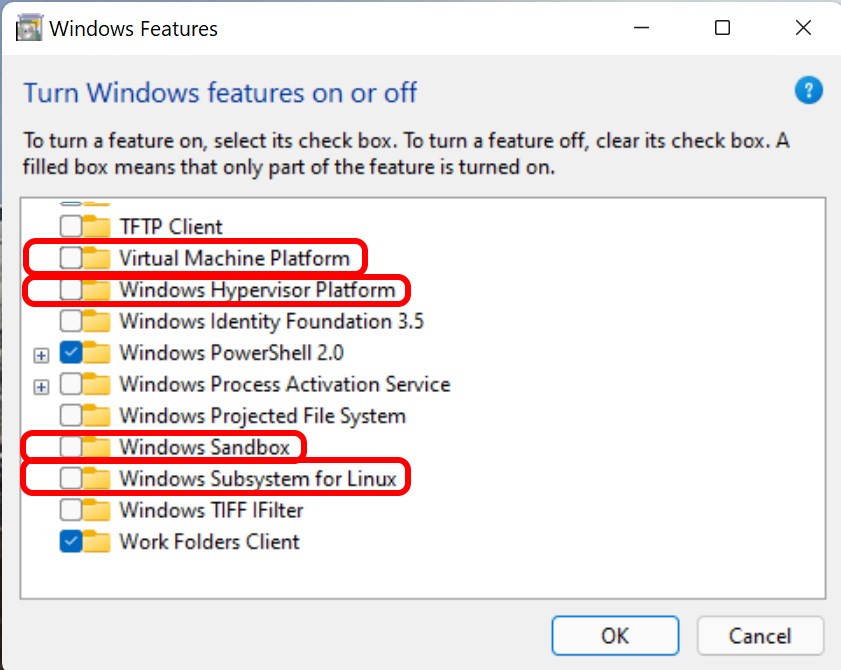Expand the Windows PowerShell 2.0 tree node

(x=41, y=353)
